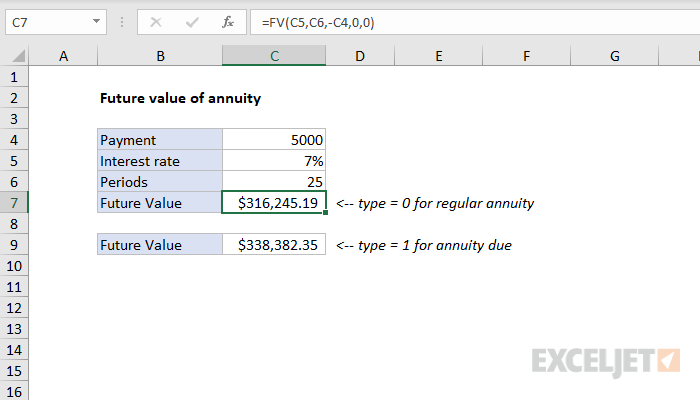Click the fill handle of cell C7
Screen dimensions: 700x400
tap(325, 212)
